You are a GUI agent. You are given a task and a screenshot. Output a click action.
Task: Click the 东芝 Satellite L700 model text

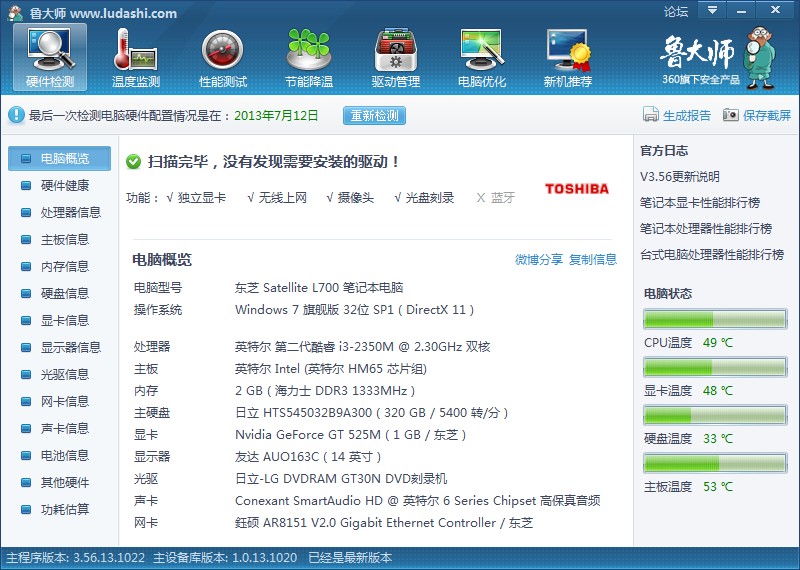[x=319, y=288]
